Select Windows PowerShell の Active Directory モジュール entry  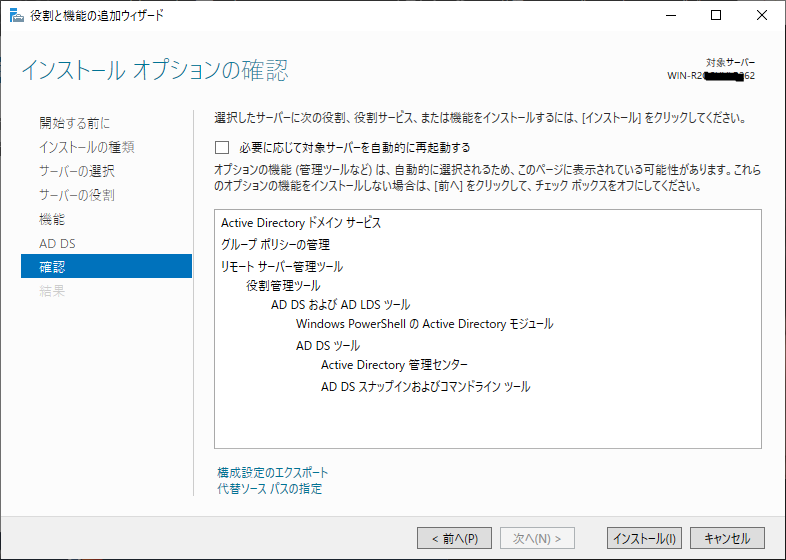pyautogui.click(x=425, y=324)
